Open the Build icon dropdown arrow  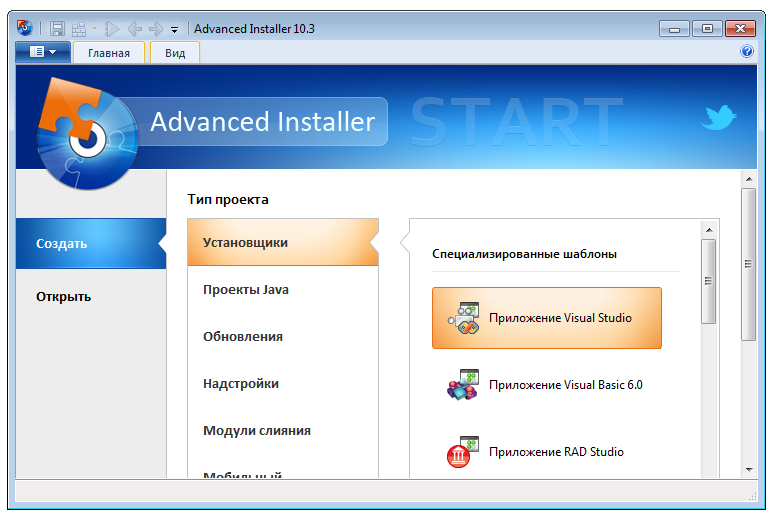click(94, 29)
